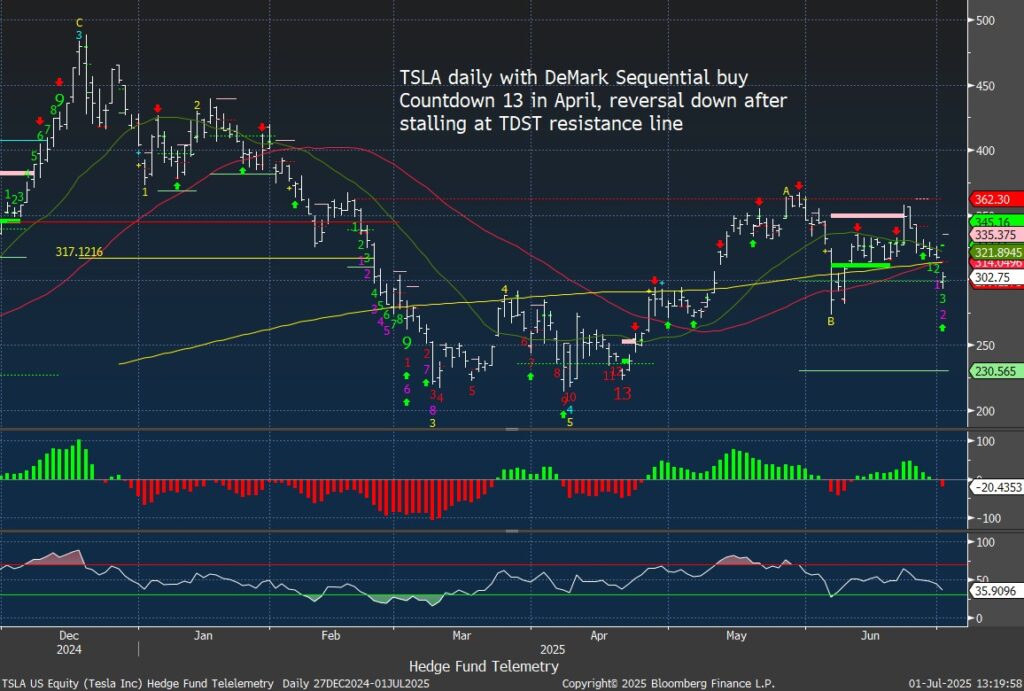This screenshot has height=691, width=1024.
Task: Click the green 321.8945 price label
Action: (x=997, y=253)
